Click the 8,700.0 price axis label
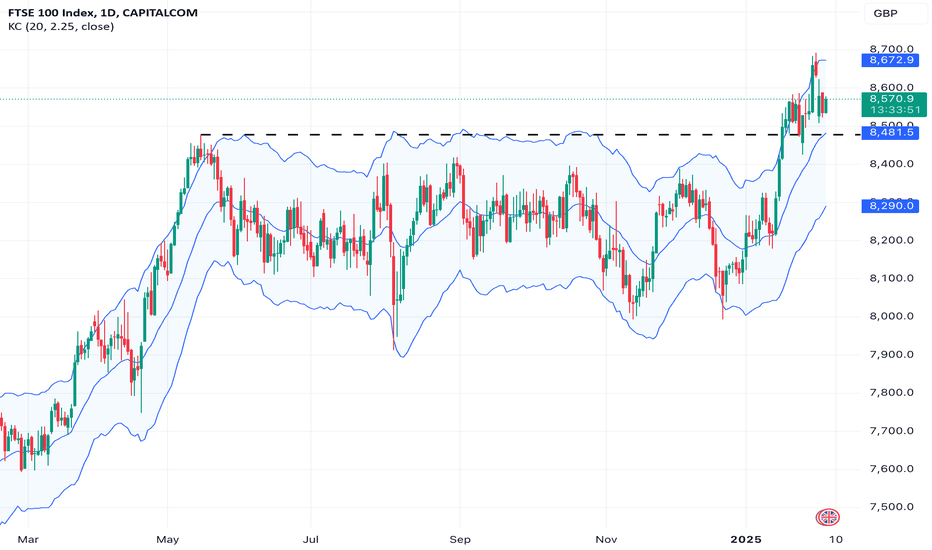The height and width of the screenshot is (550, 932). 891,49
